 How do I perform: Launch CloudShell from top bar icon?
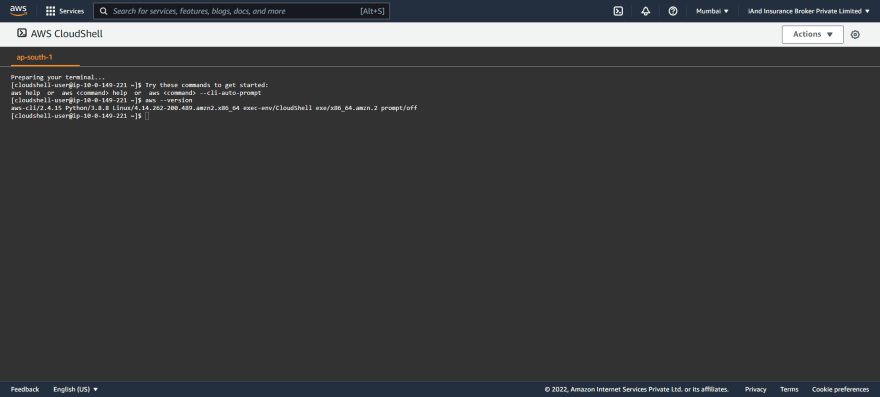click(x=618, y=11)
